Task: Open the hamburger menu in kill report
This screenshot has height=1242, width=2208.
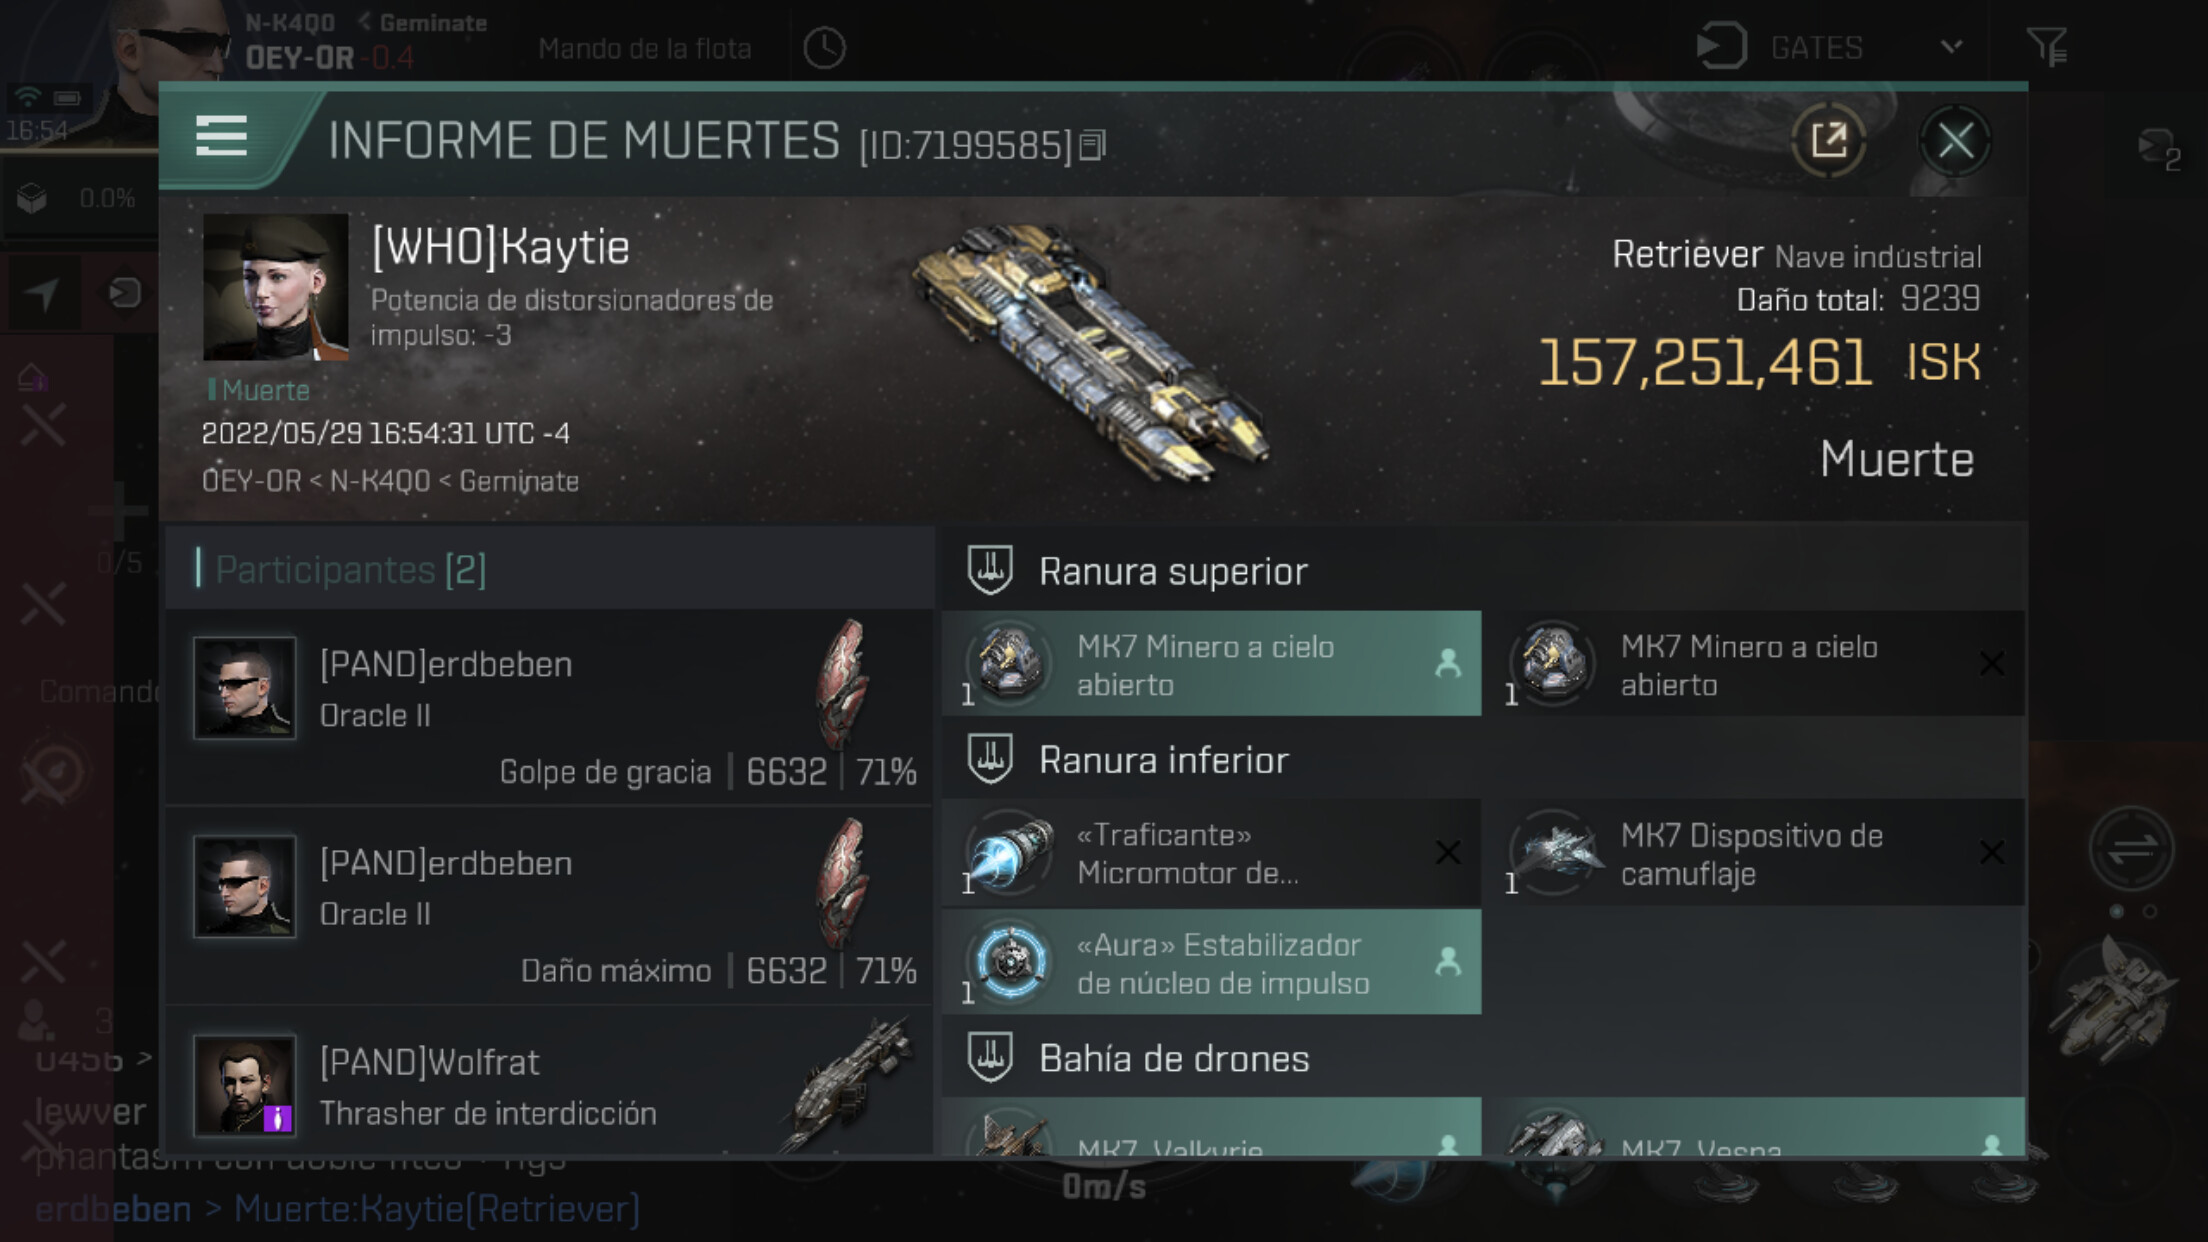Action: tap(221, 135)
